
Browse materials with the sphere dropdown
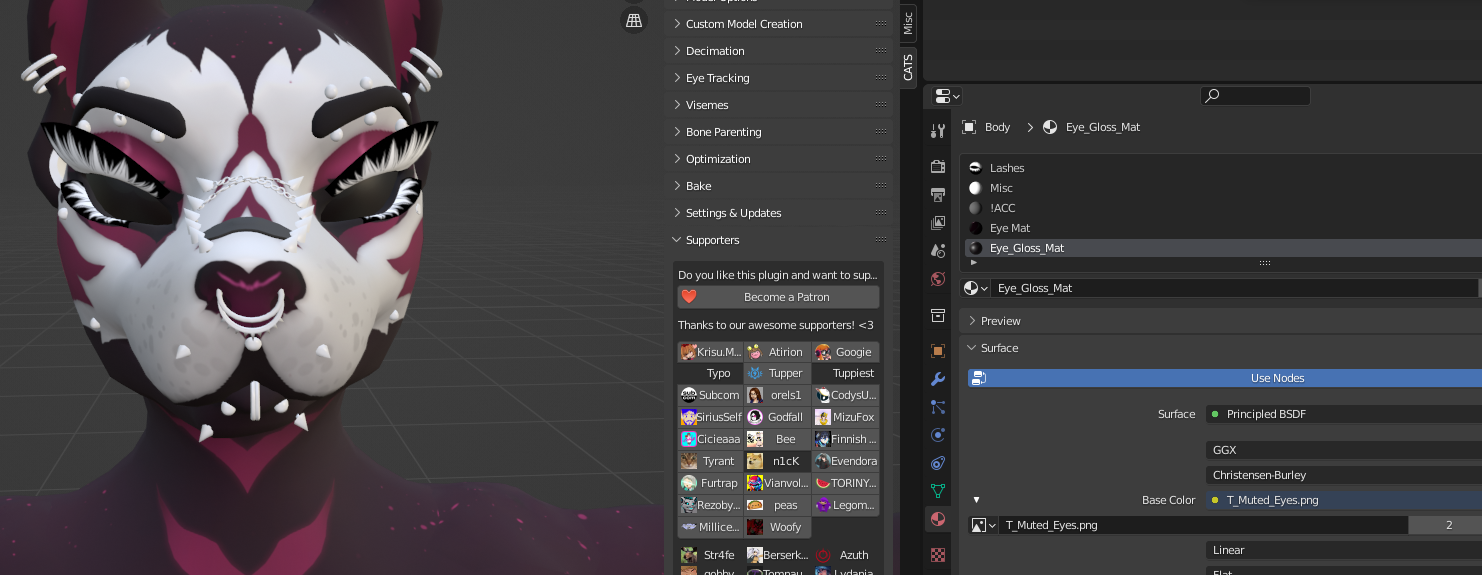pyautogui.click(x=975, y=288)
